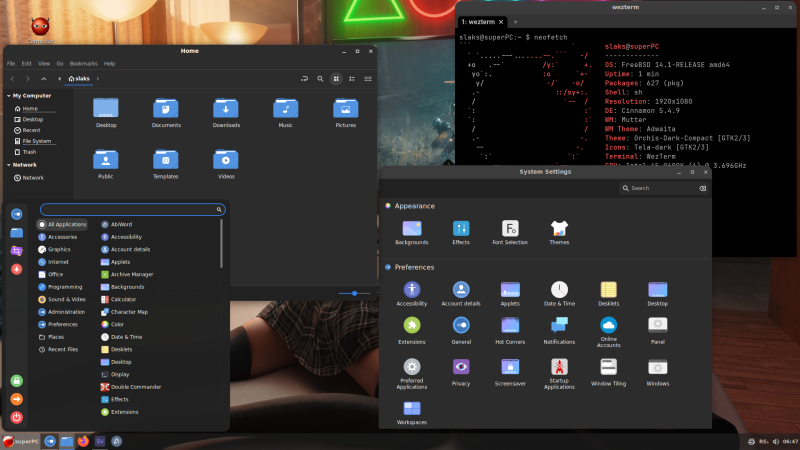Open Panel settings
Viewport: 800px width, 450px height.
(x=658, y=331)
